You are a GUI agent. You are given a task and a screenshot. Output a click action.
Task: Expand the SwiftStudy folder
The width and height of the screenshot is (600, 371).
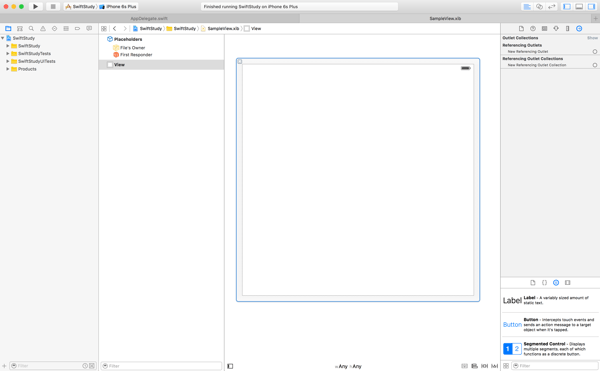[x=8, y=46]
